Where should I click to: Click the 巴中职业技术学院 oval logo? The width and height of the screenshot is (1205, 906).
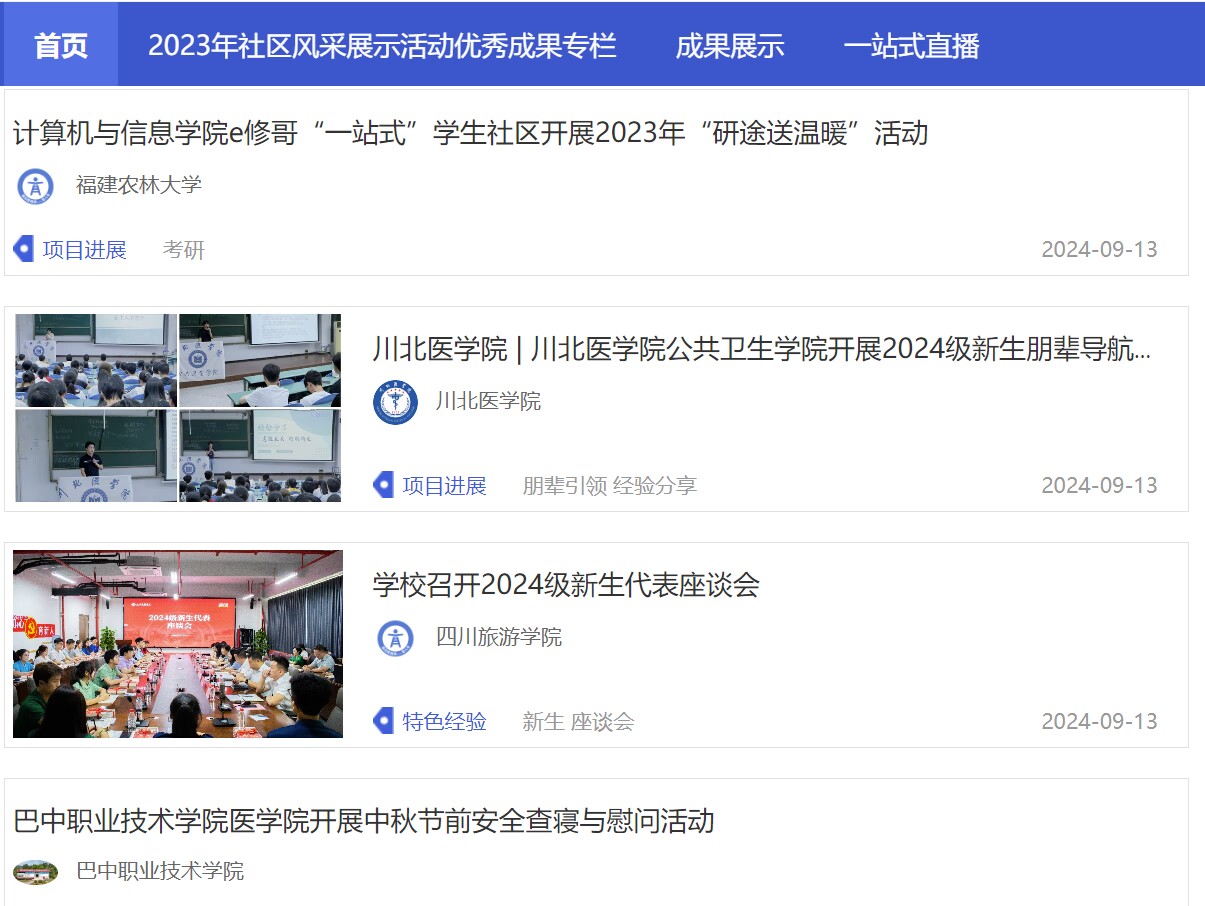pyautogui.click(x=36, y=872)
